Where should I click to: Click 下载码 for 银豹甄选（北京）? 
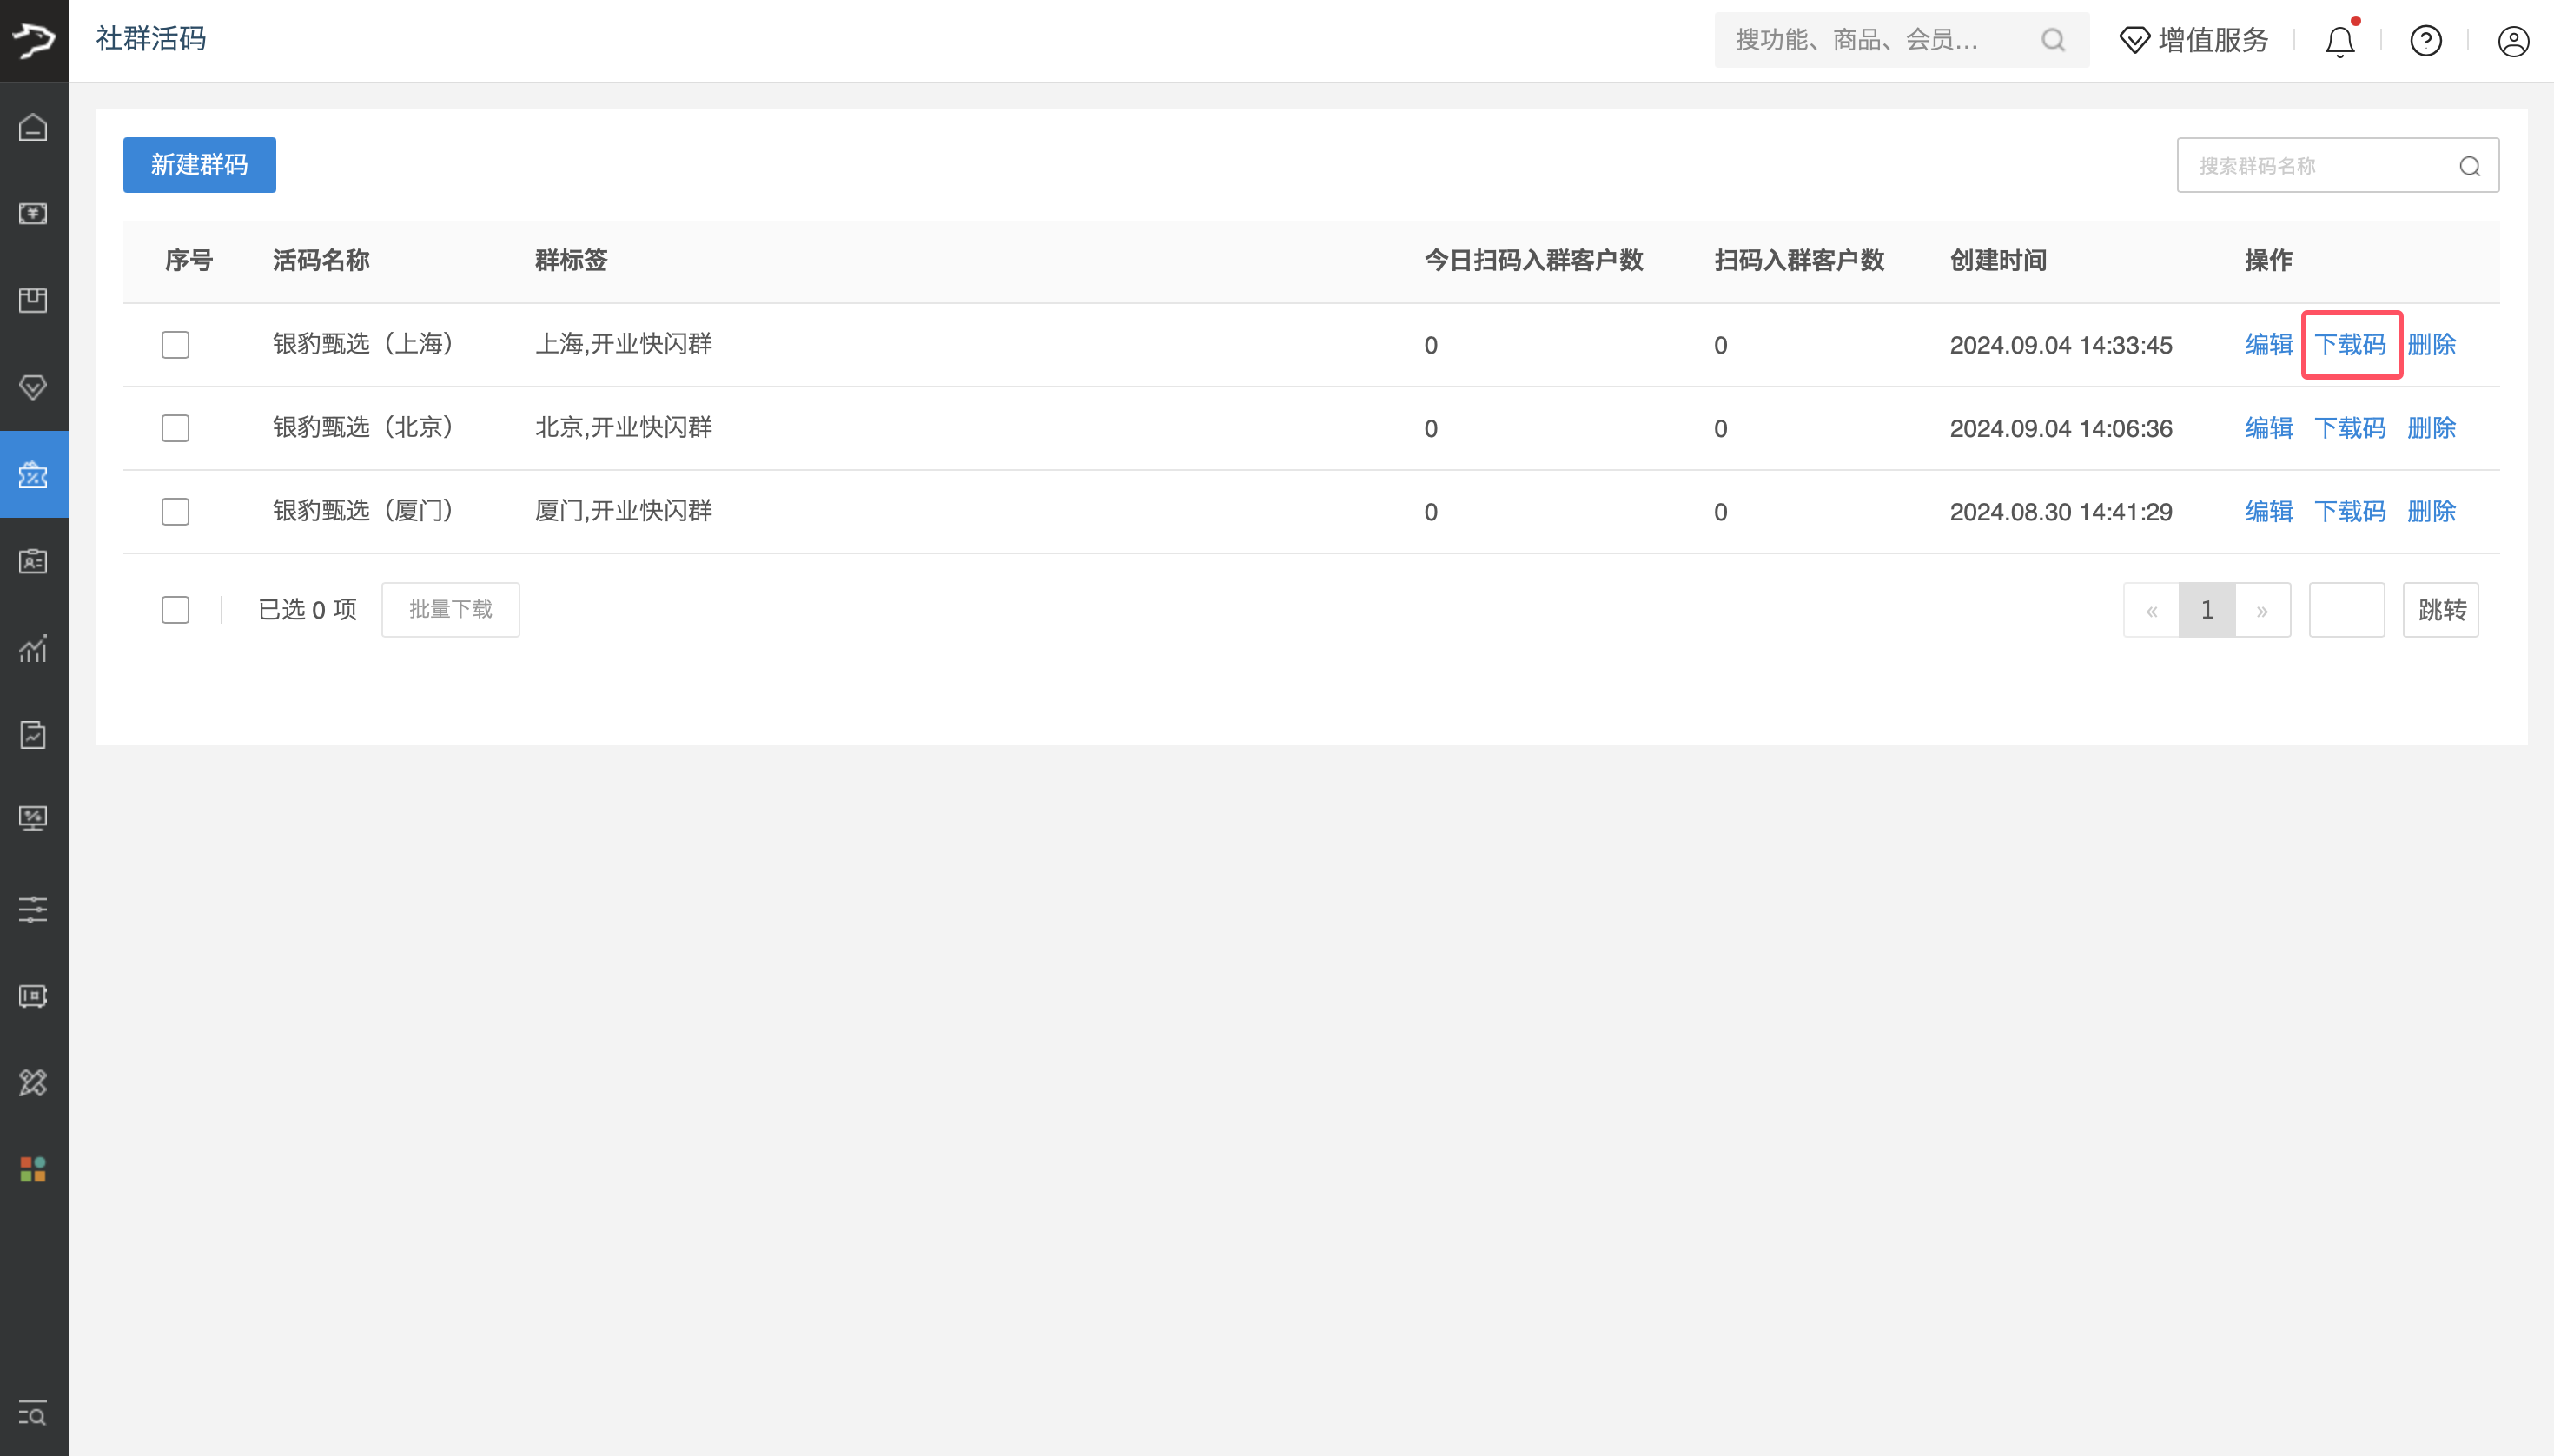coord(2350,428)
